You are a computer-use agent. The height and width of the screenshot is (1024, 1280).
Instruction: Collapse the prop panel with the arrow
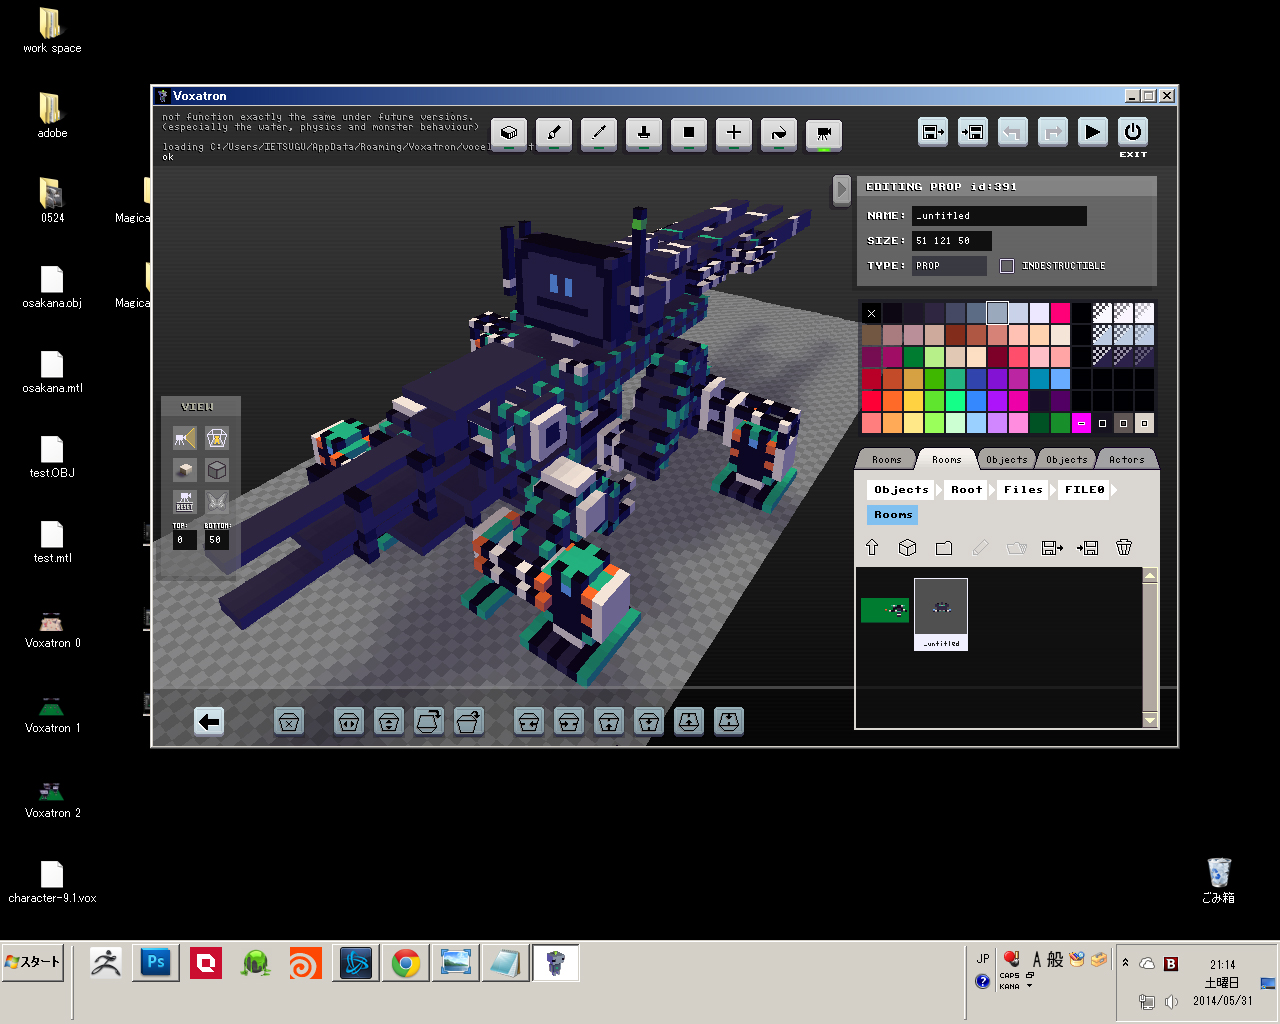[842, 190]
